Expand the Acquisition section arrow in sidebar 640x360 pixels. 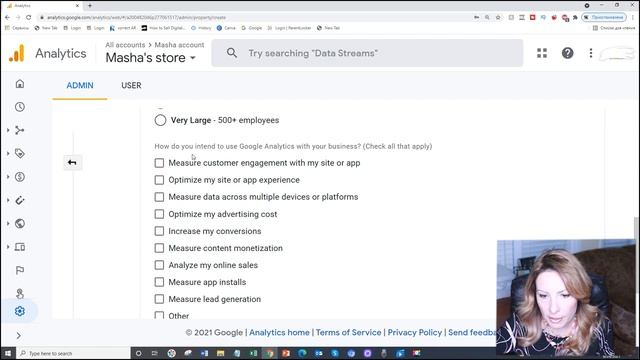coord(8,130)
